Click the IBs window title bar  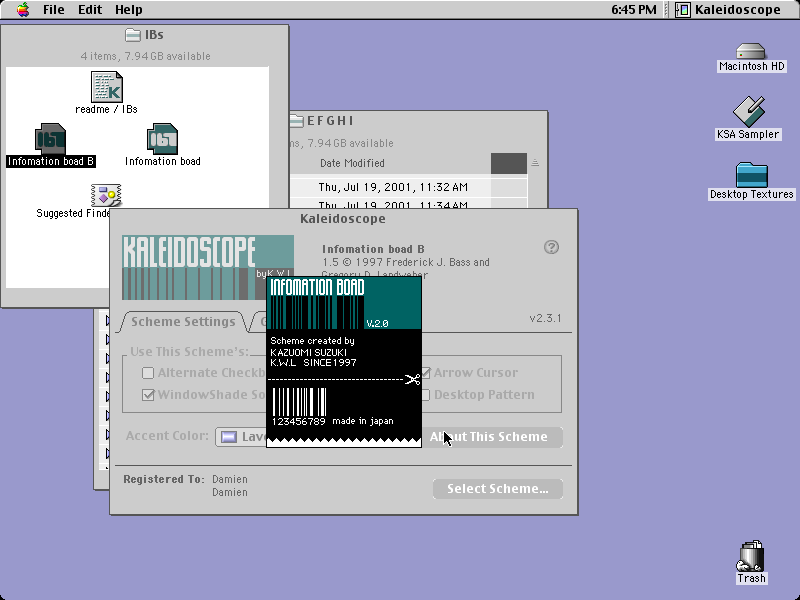tap(145, 35)
